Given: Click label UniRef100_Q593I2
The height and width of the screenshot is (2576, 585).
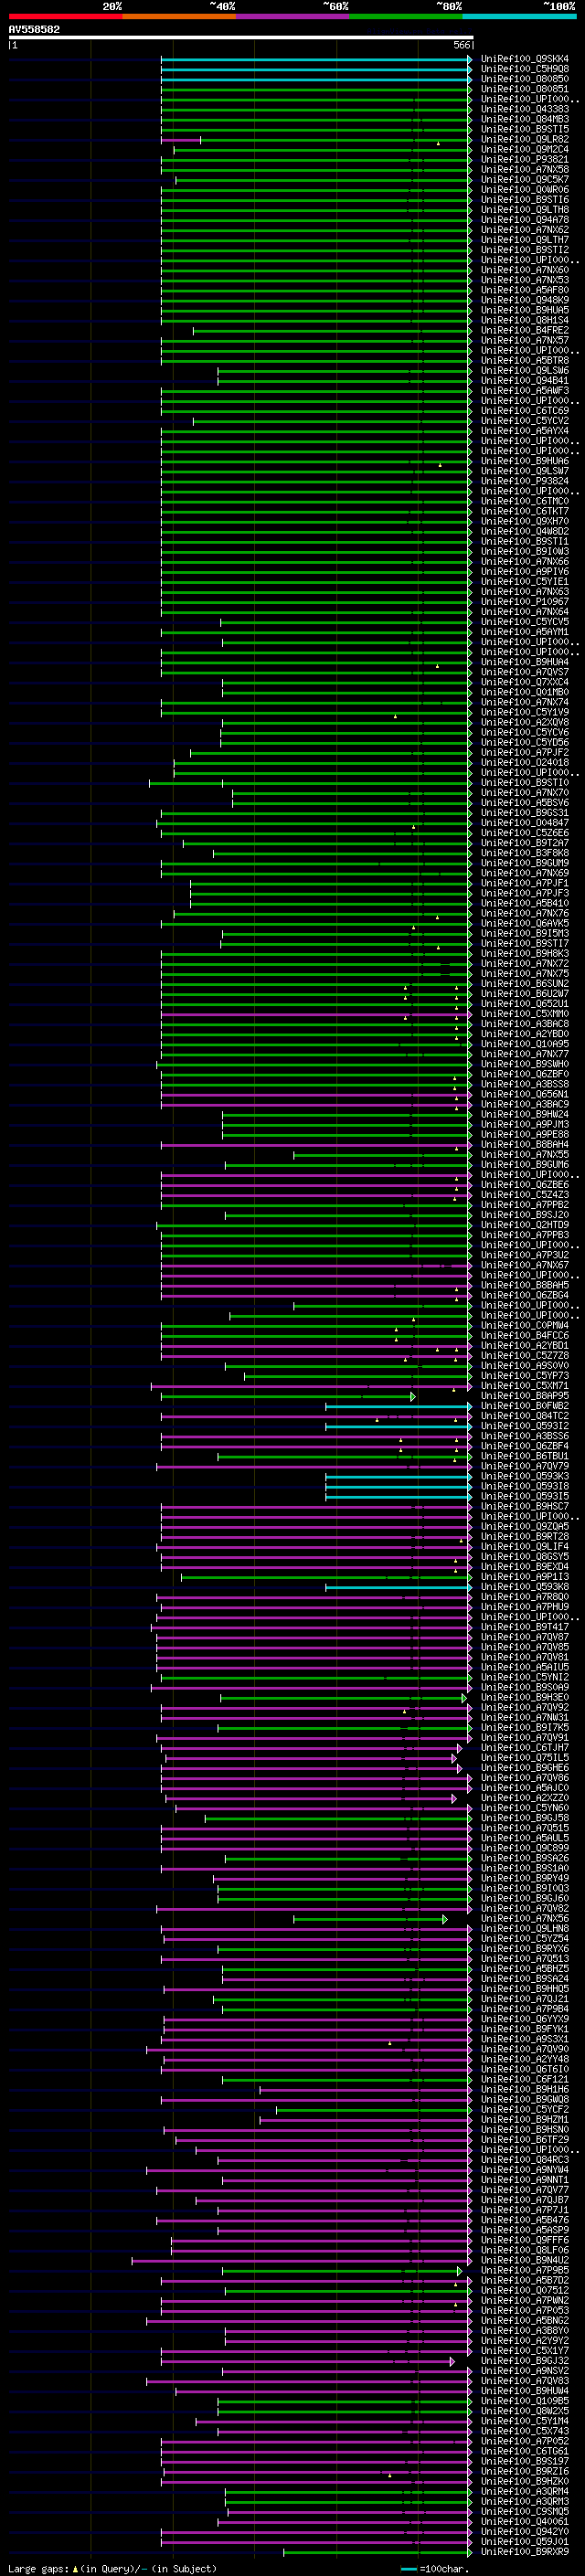Looking at the screenshot, I should point(525,1426).
